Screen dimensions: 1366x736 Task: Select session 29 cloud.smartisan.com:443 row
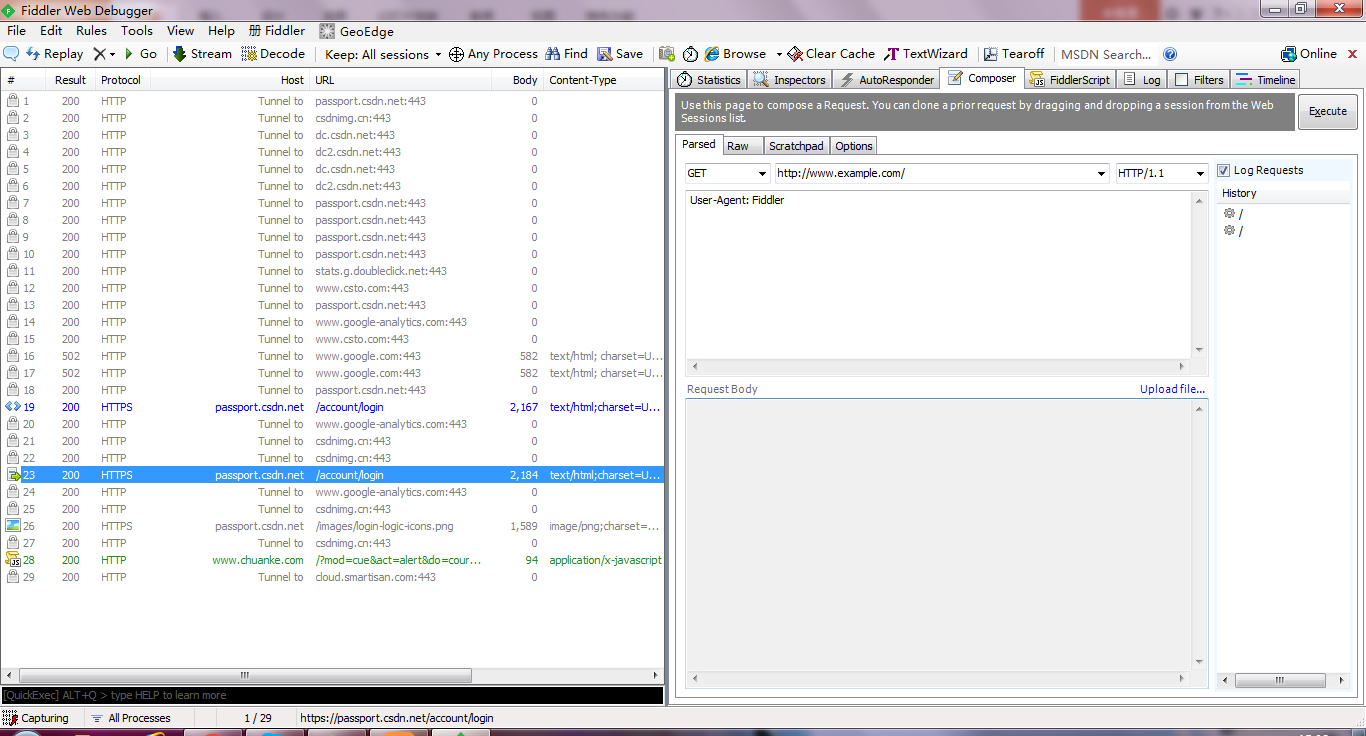[x=332, y=577]
